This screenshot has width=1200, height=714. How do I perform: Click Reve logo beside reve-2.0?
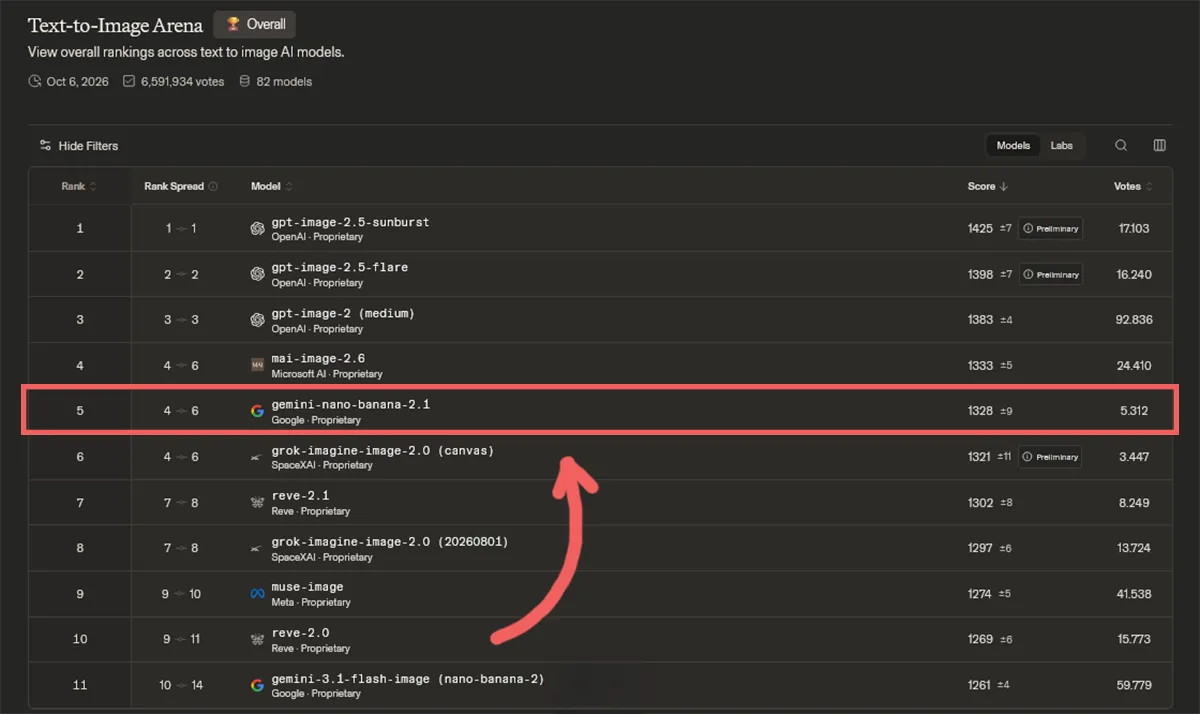coord(257,640)
